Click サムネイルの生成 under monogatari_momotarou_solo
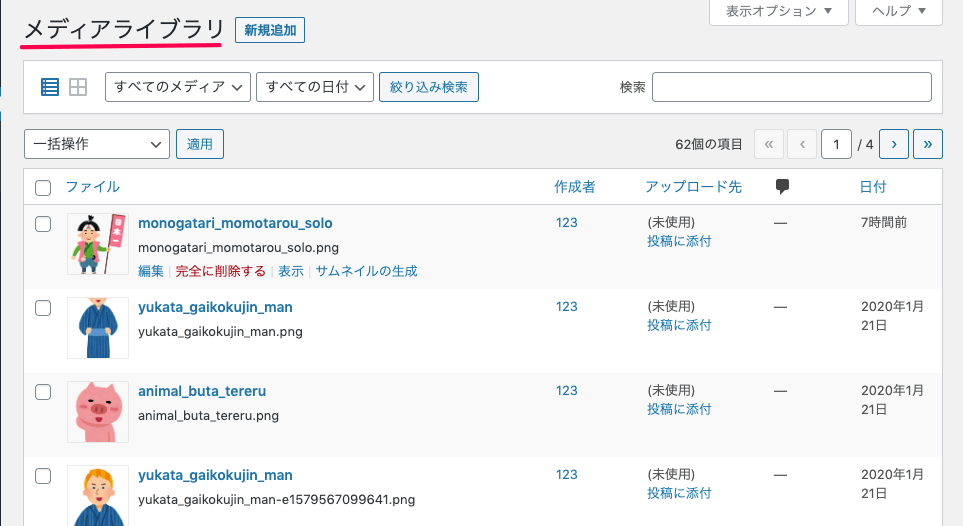 click(367, 271)
